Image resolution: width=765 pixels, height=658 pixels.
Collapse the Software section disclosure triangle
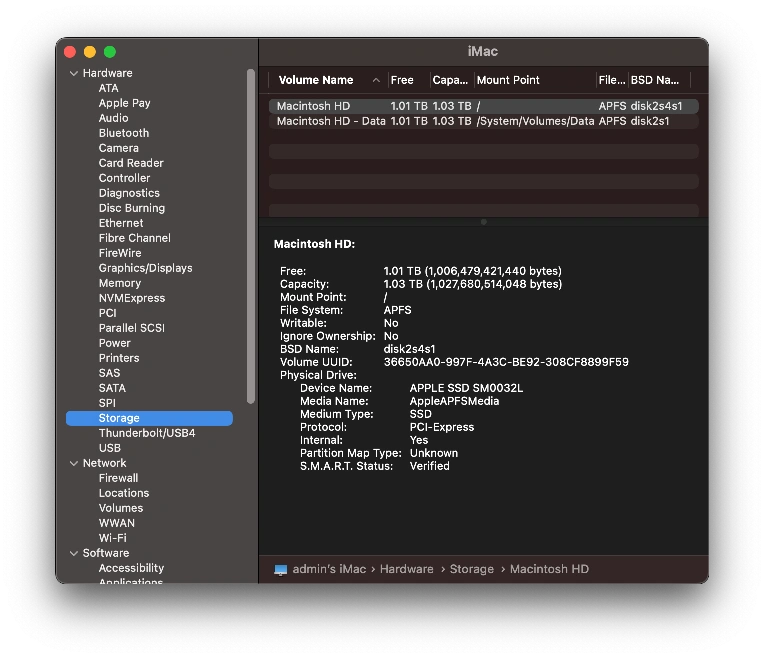pyautogui.click(x=73, y=553)
